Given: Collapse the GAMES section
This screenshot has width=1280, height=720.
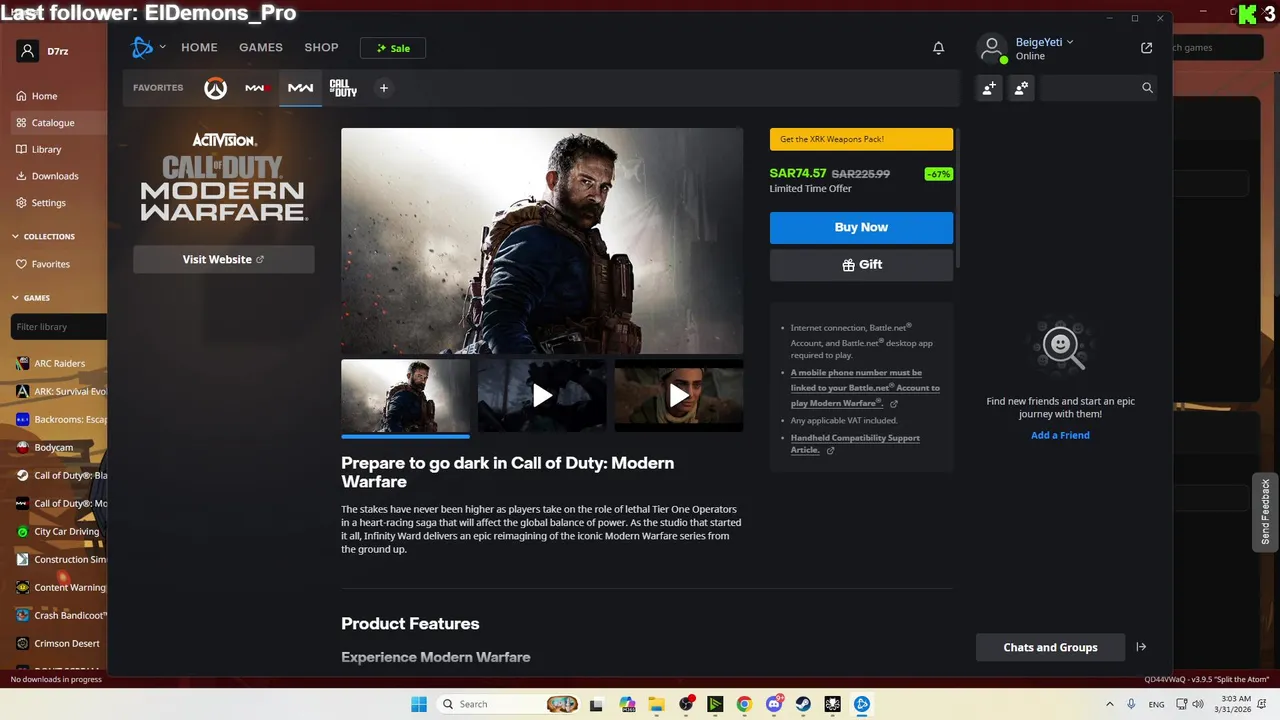Looking at the screenshot, I should pos(31,298).
